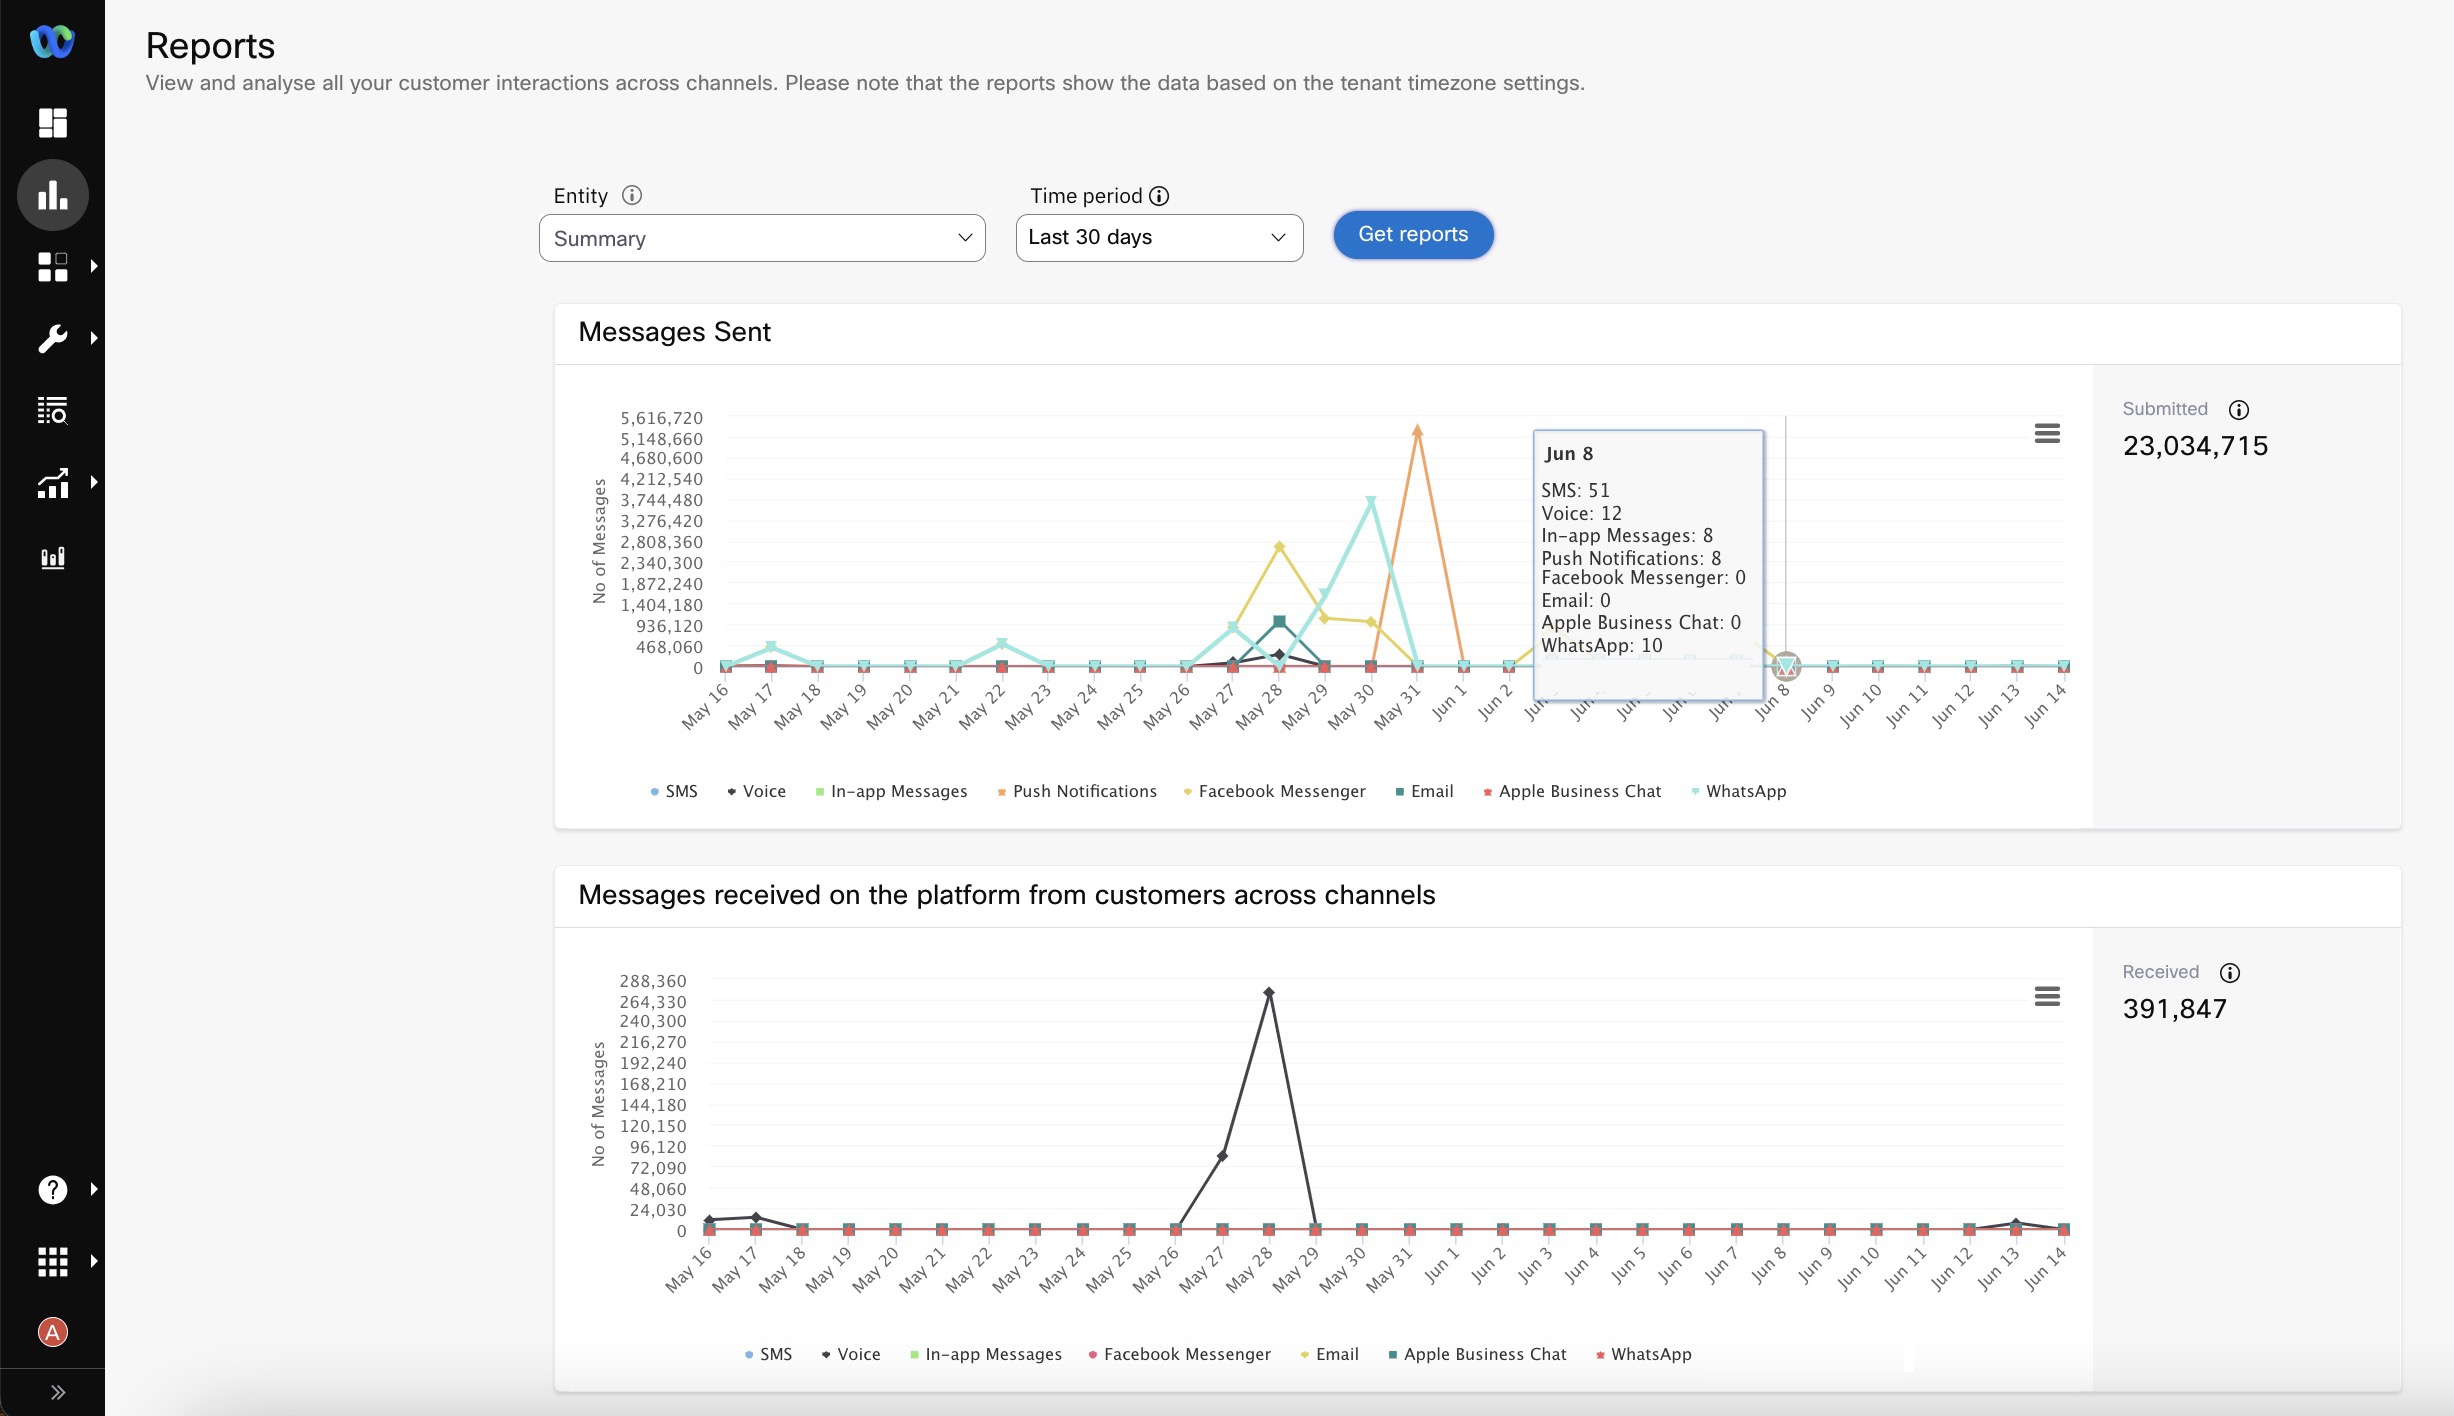Expand the wrench tools submenu arrow
Screen dimensions: 2454x1416
coord(94,338)
